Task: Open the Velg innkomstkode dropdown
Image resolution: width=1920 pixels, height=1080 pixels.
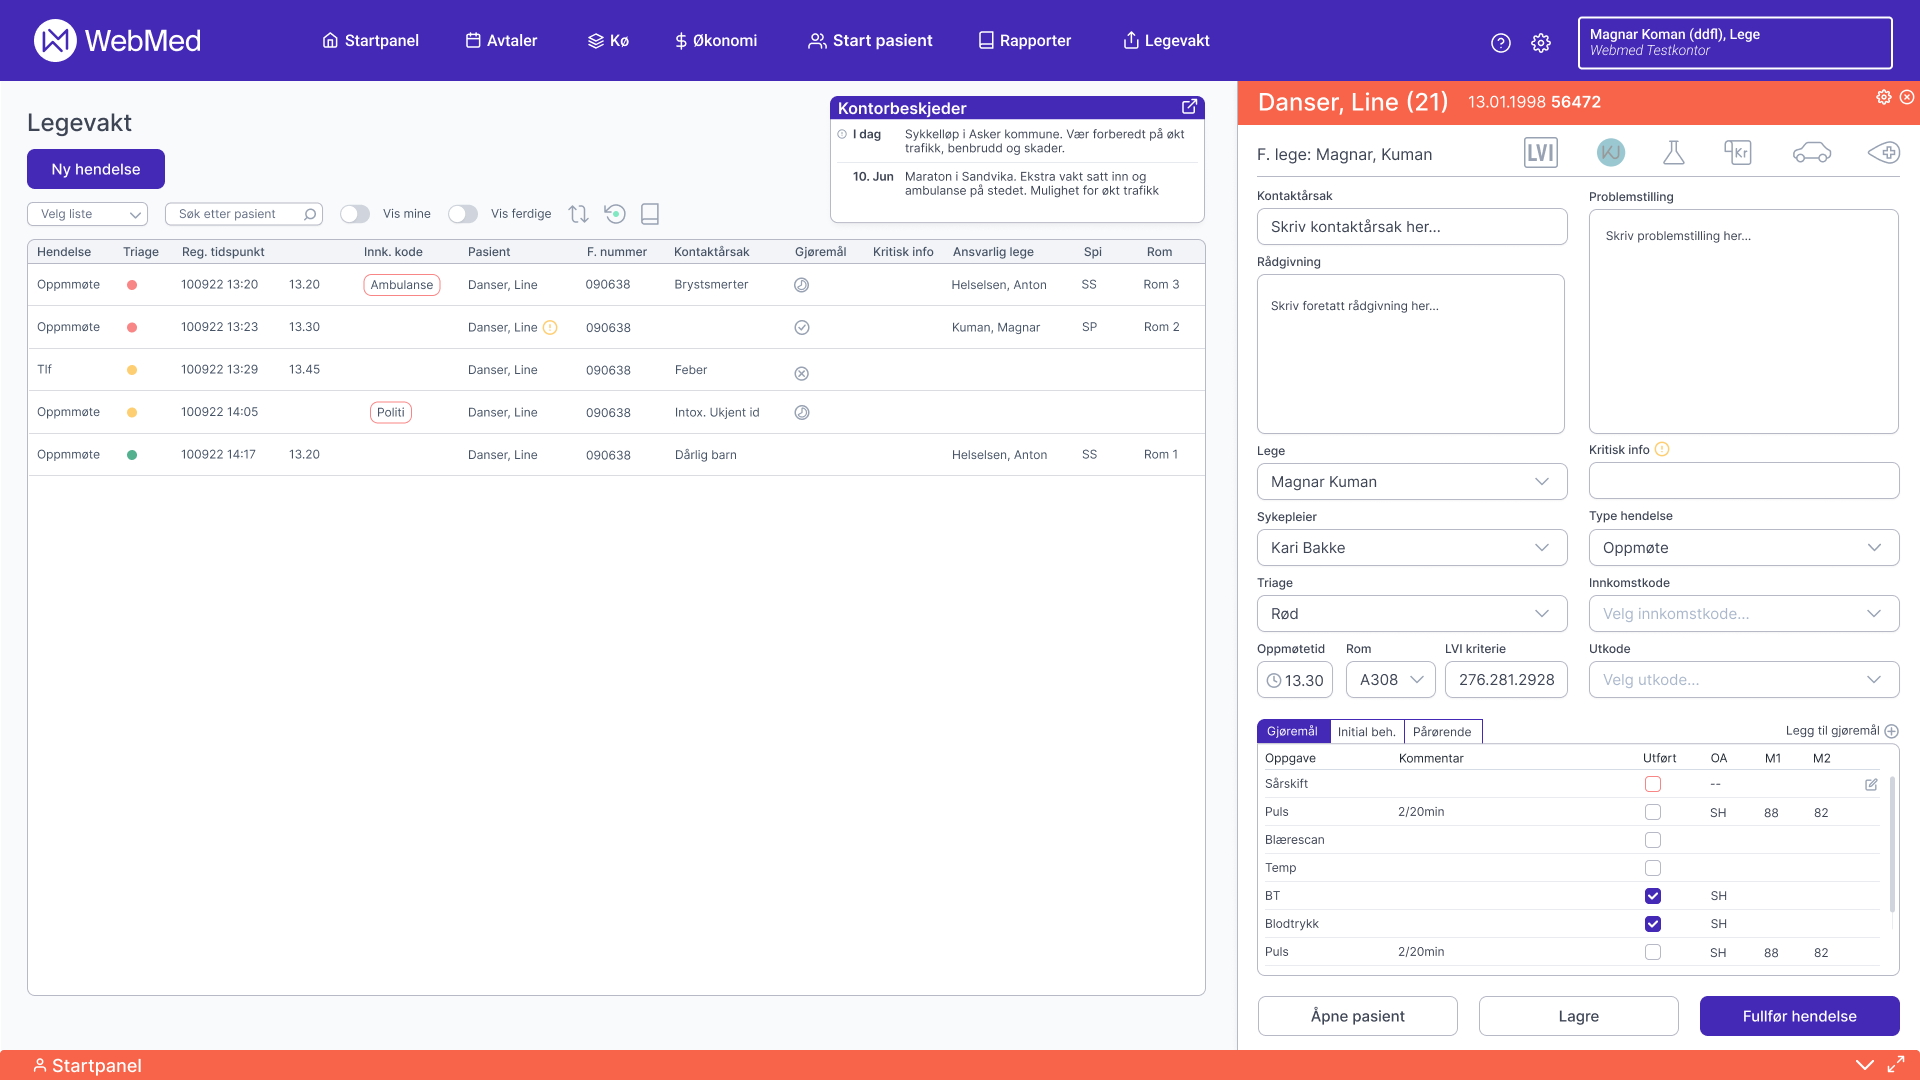Action: coord(1743,614)
